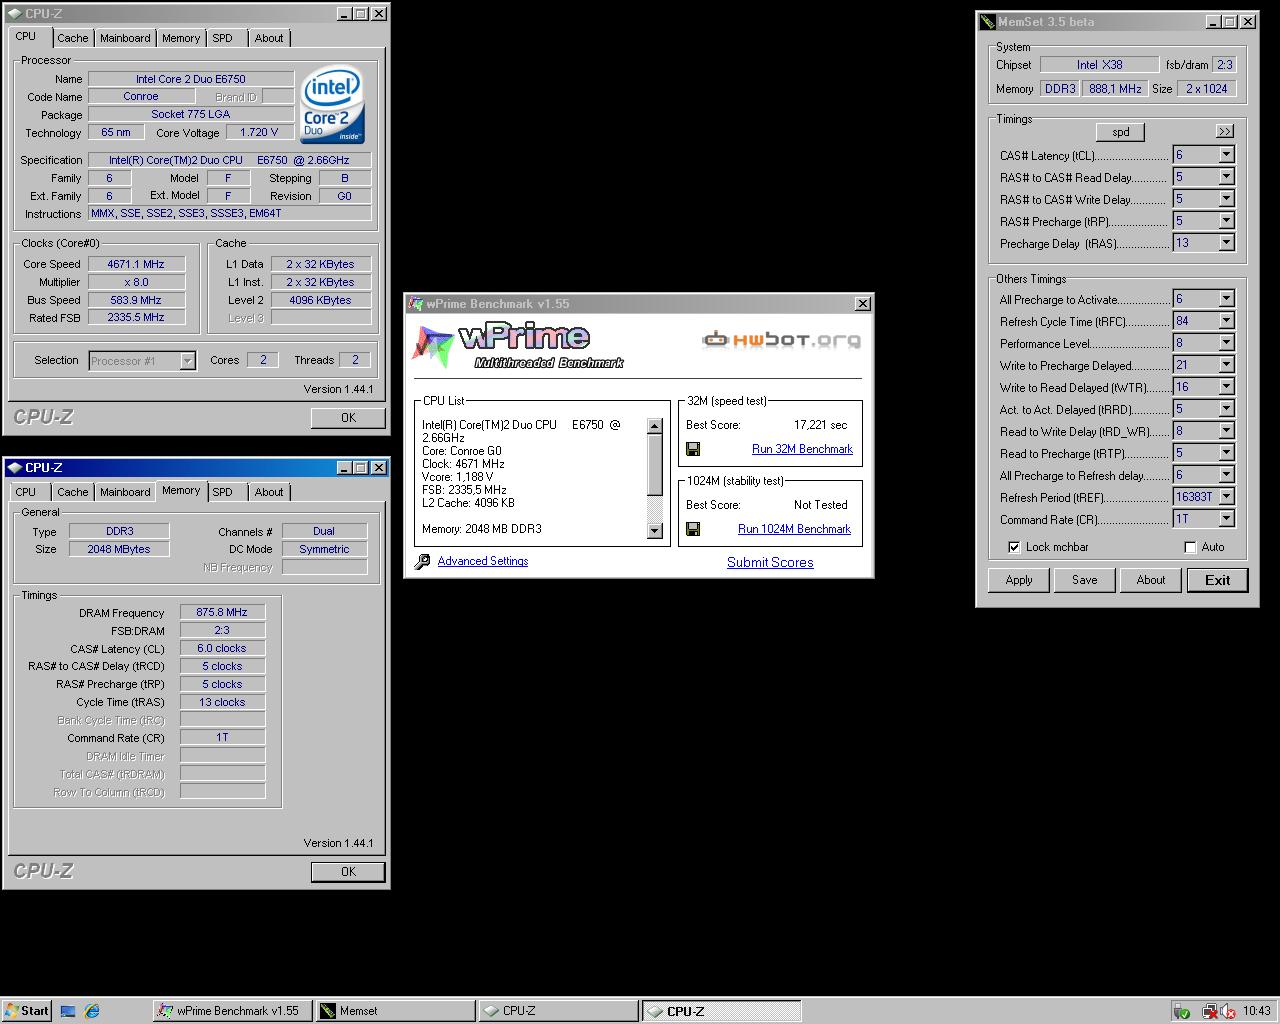Click the DRAM Frequency value 875.8 MHz
Image resolution: width=1280 pixels, height=1024 pixels.
pyautogui.click(x=222, y=612)
